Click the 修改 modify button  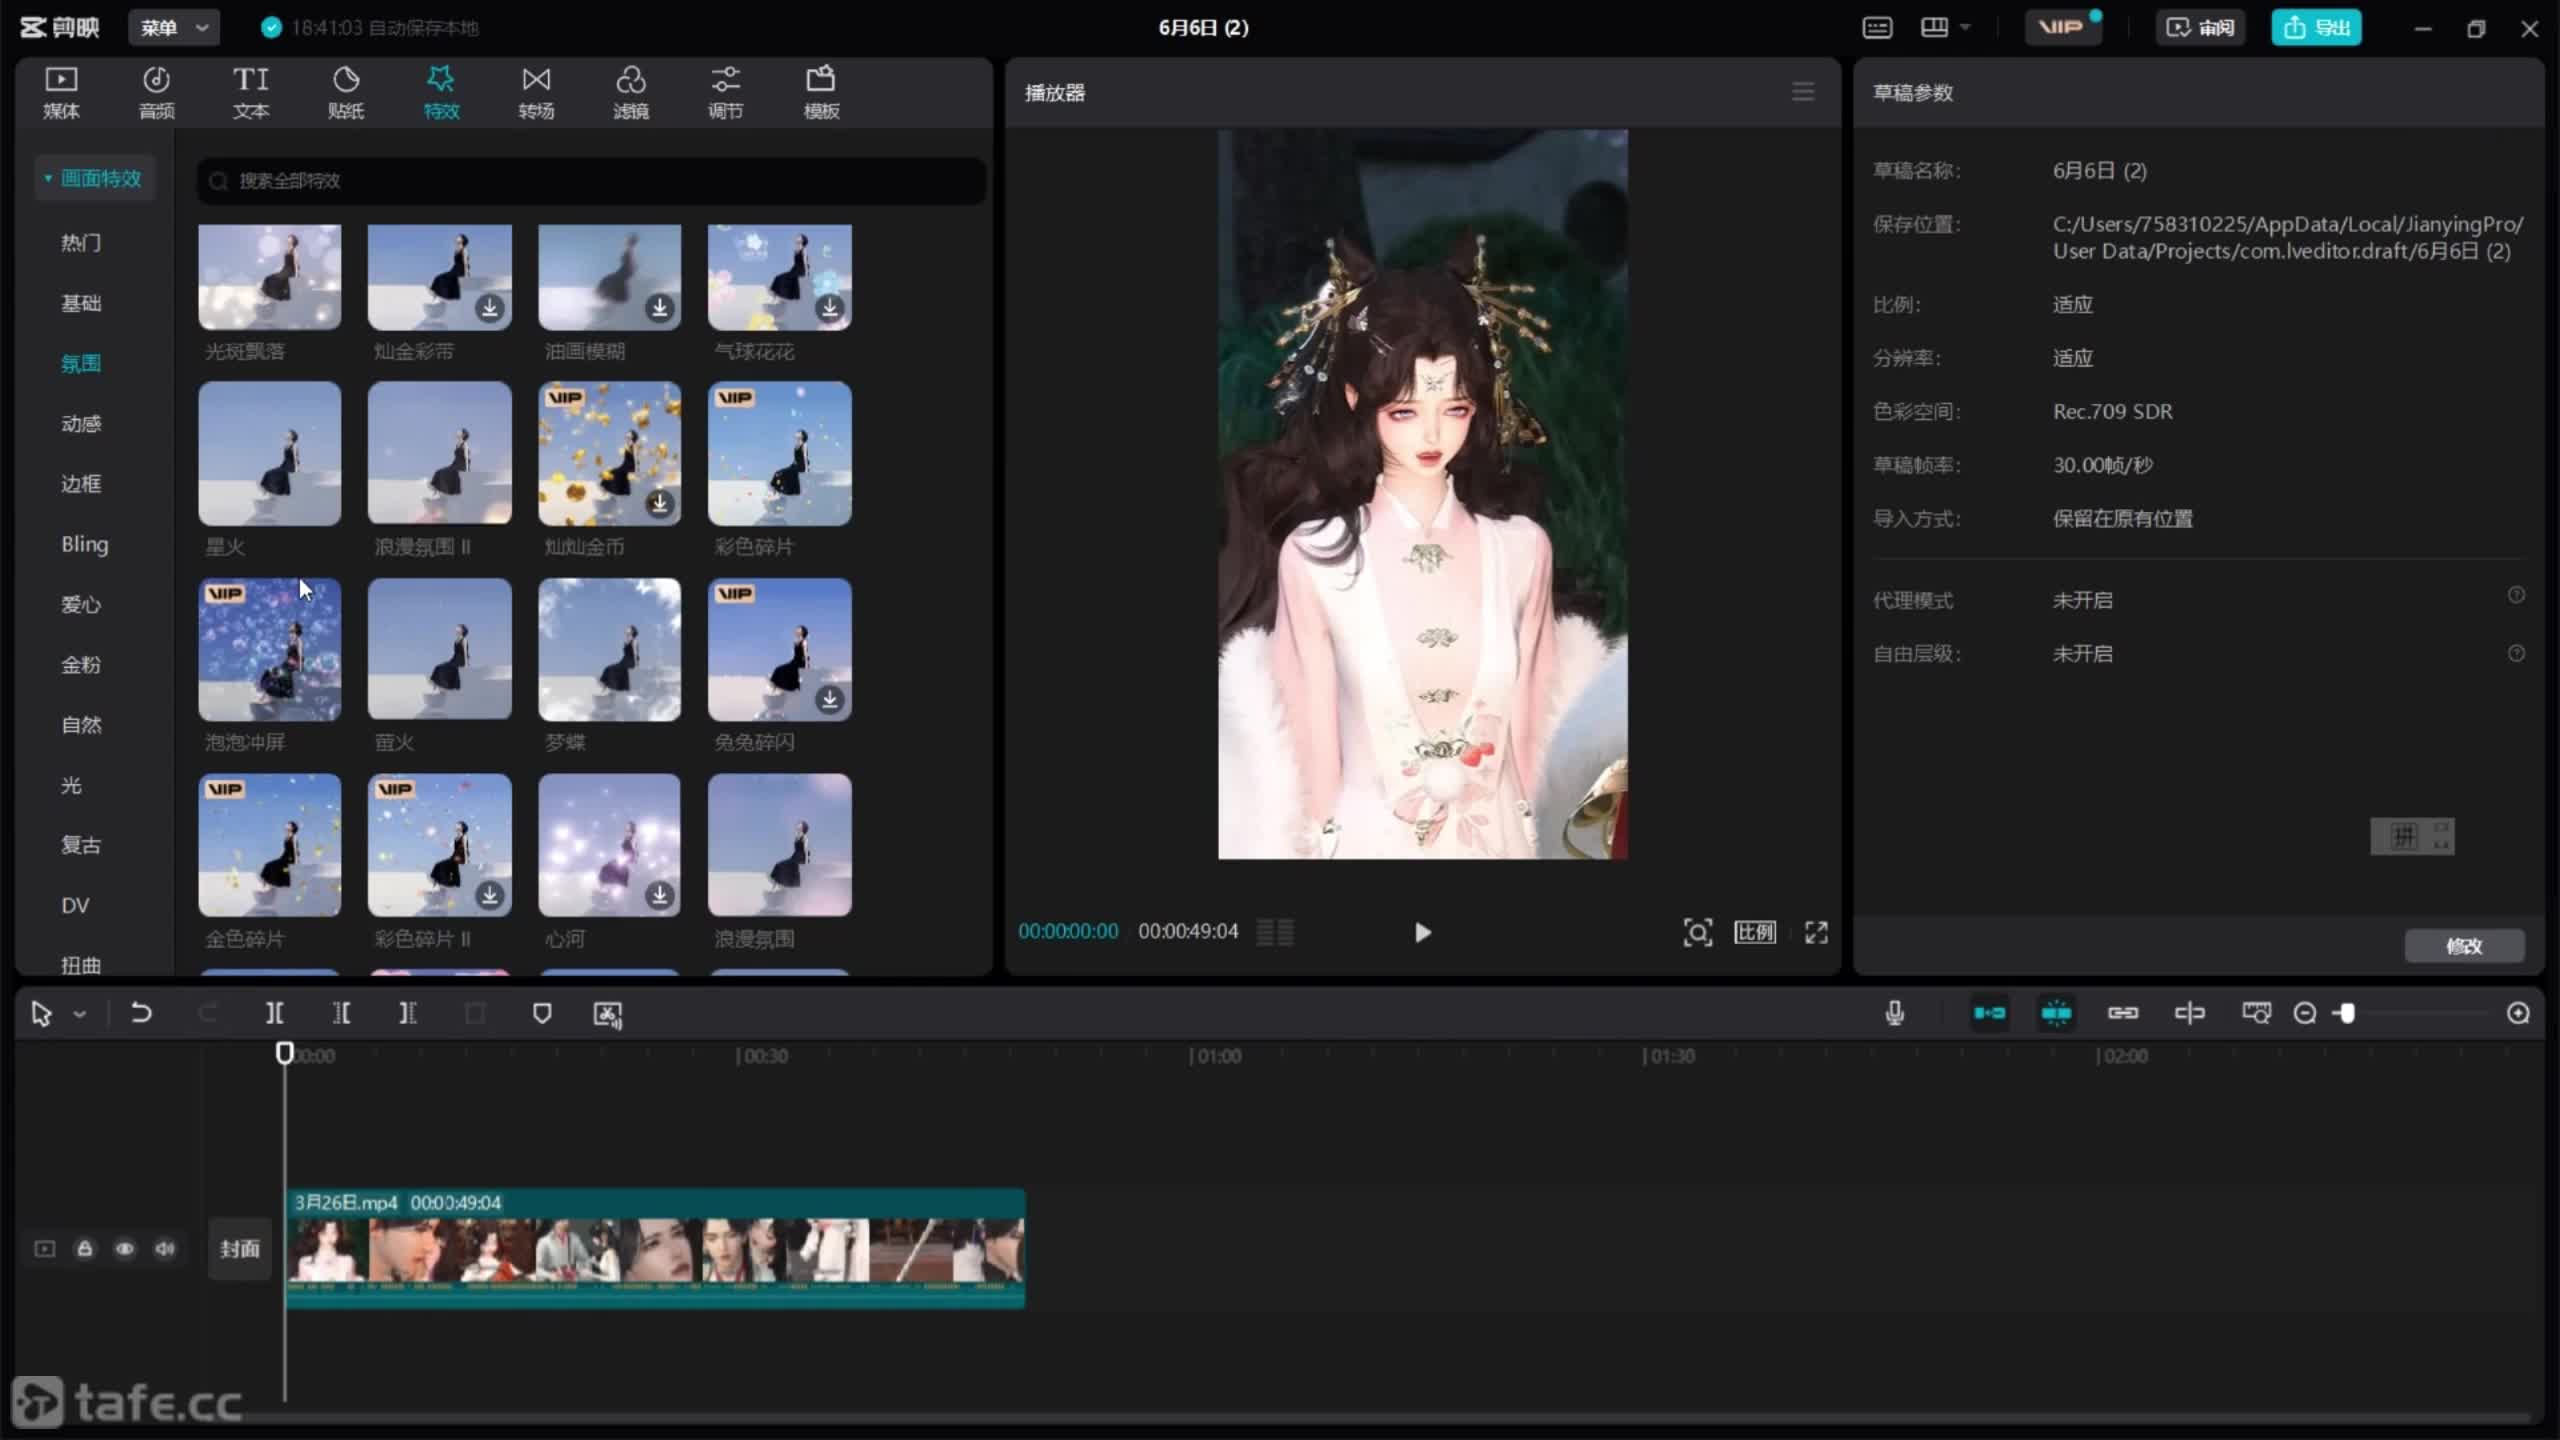(x=2464, y=946)
